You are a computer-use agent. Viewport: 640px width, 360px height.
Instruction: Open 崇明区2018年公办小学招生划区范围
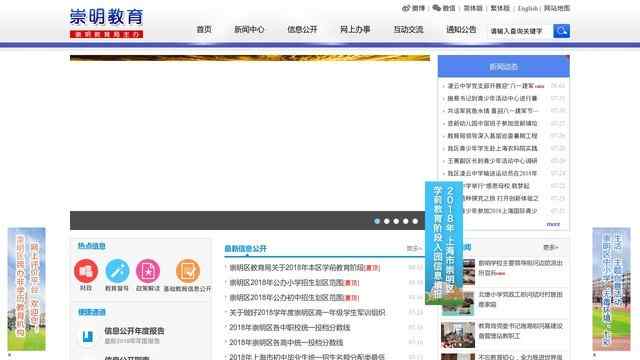[294, 282]
